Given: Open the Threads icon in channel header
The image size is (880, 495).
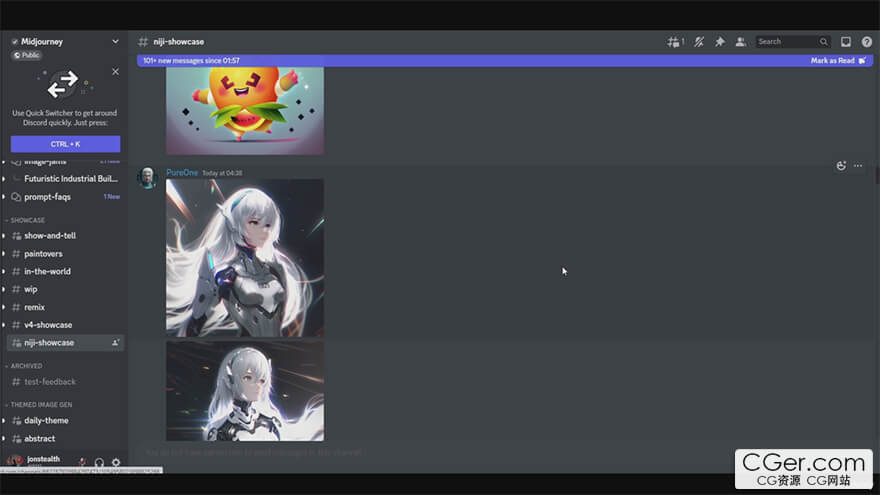Looking at the screenshot, I should pos(675,42).
